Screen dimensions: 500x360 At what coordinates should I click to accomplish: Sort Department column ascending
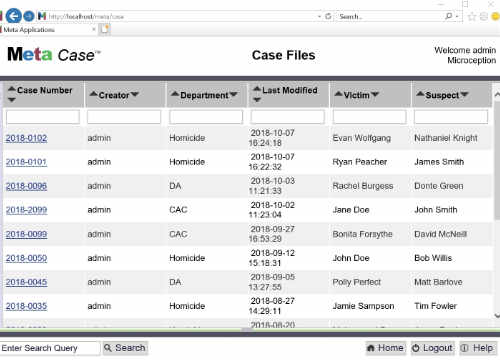pos(175,94)
